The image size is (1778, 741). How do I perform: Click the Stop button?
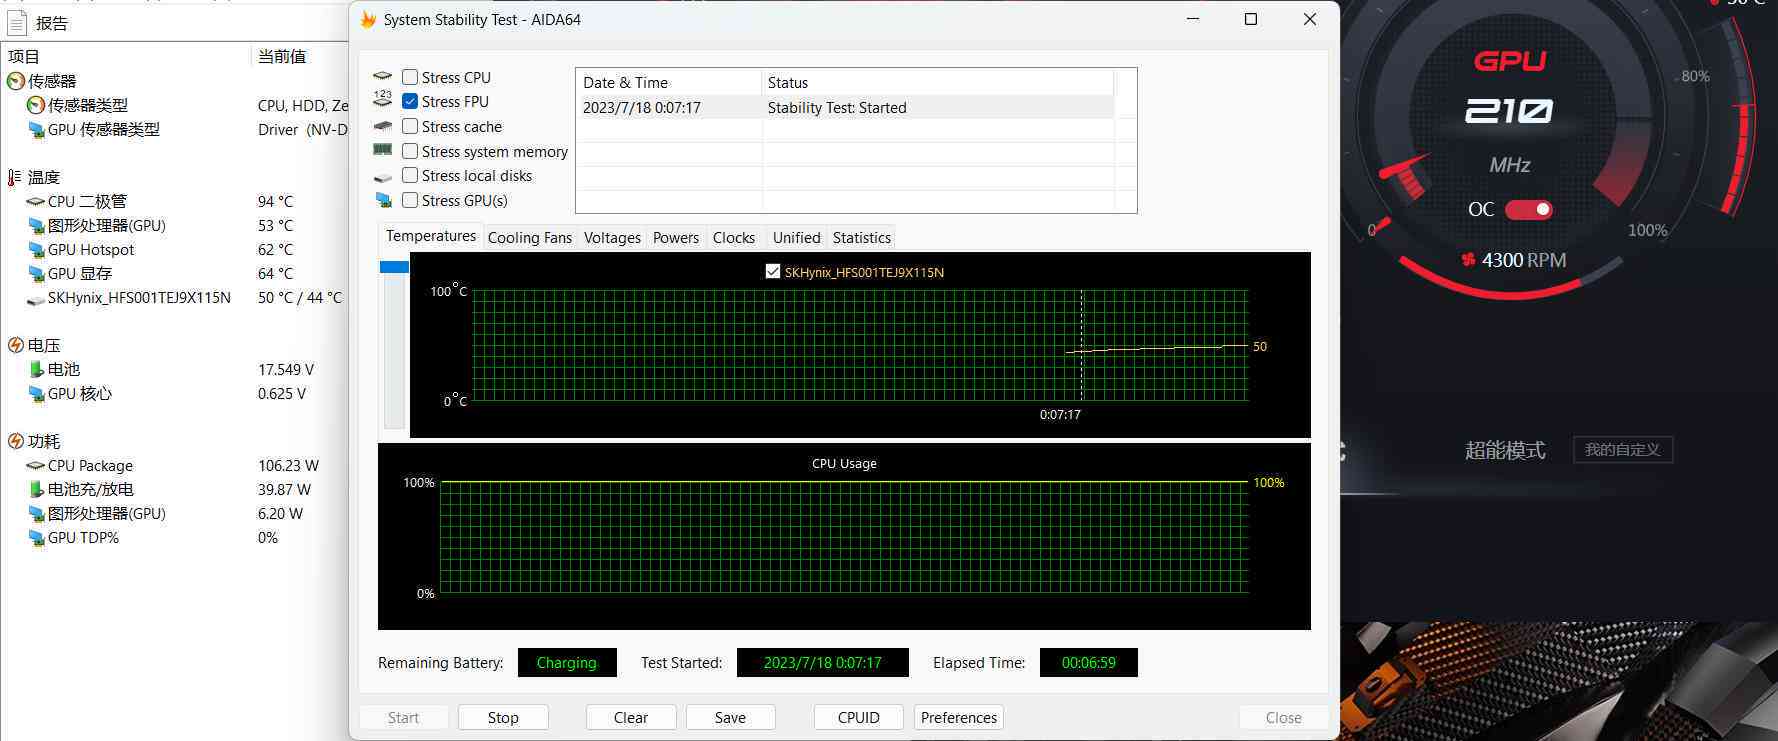point(503,717)
